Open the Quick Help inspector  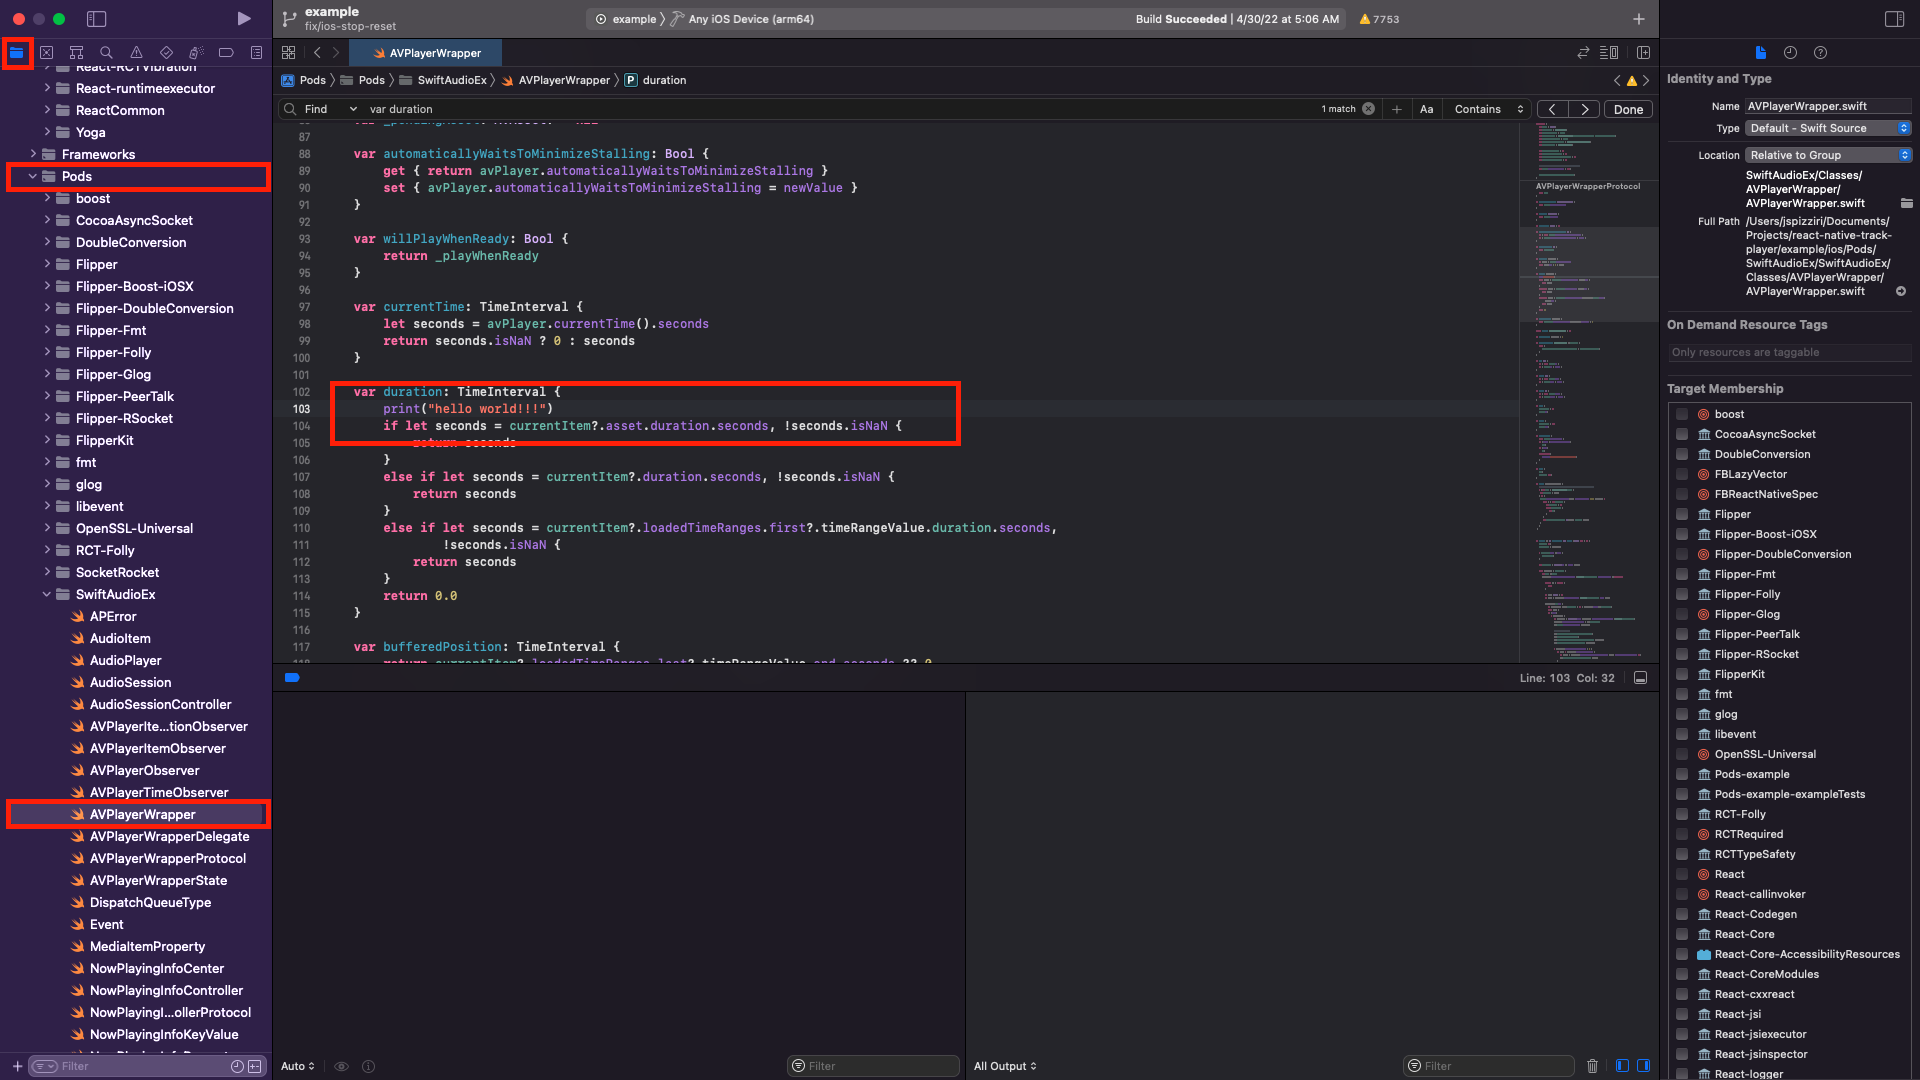(1821, 53)
